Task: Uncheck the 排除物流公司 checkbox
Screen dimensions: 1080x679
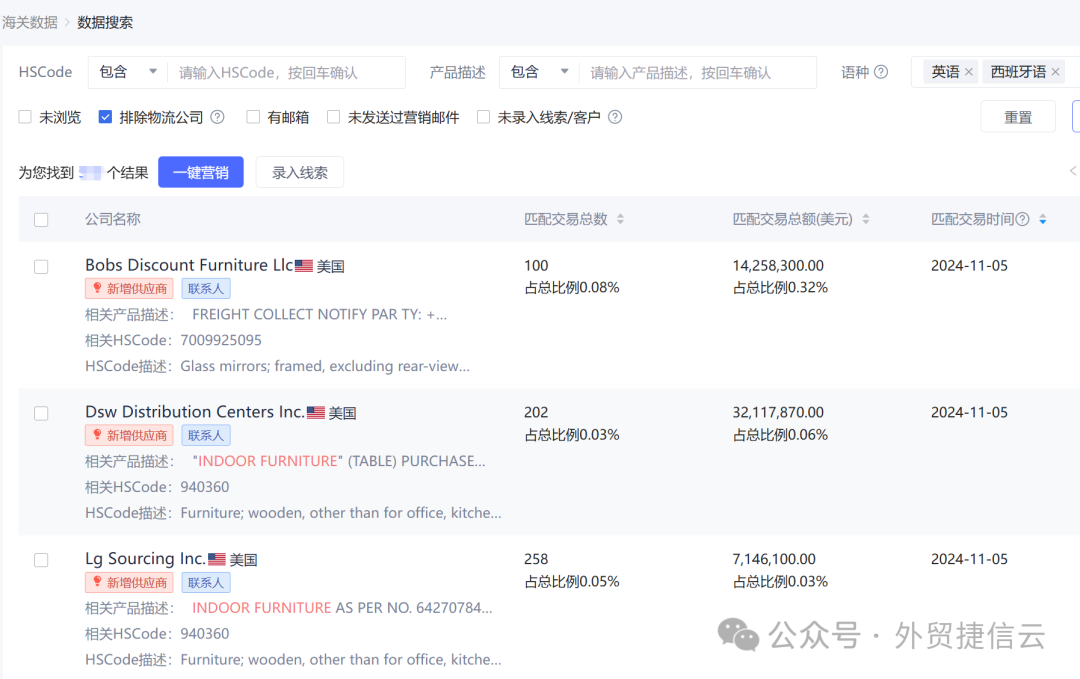Action: [x=105, y=116]
